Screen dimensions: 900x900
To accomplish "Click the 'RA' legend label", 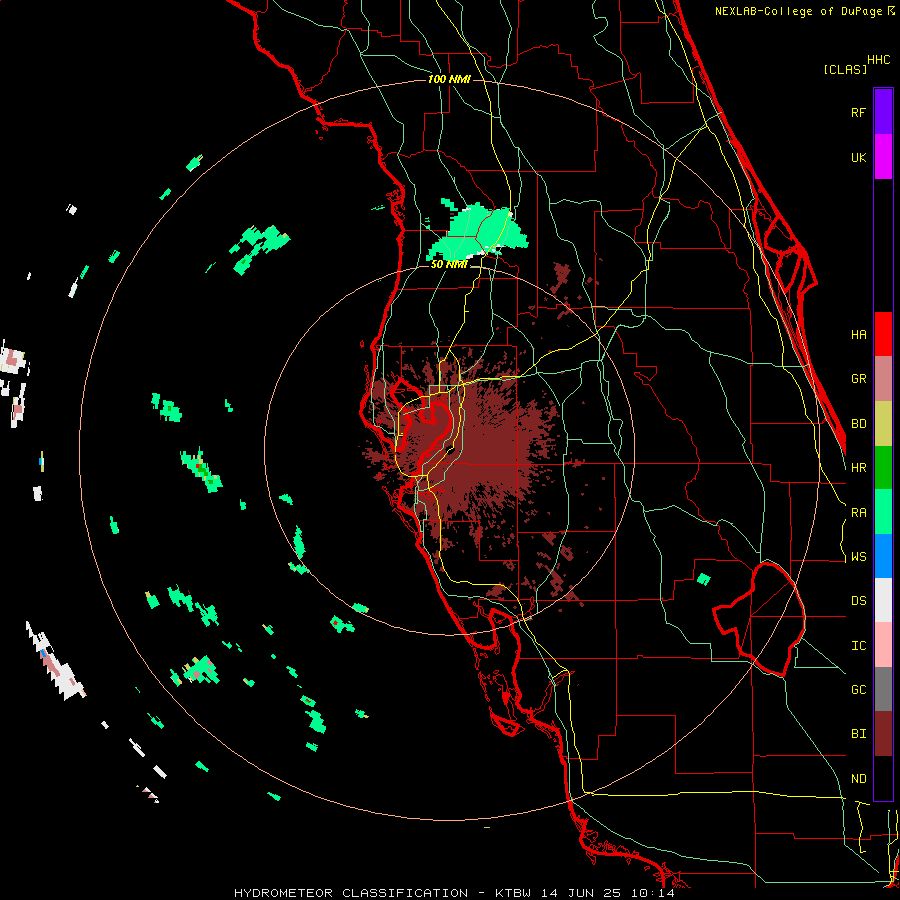I will coord(858,512).
